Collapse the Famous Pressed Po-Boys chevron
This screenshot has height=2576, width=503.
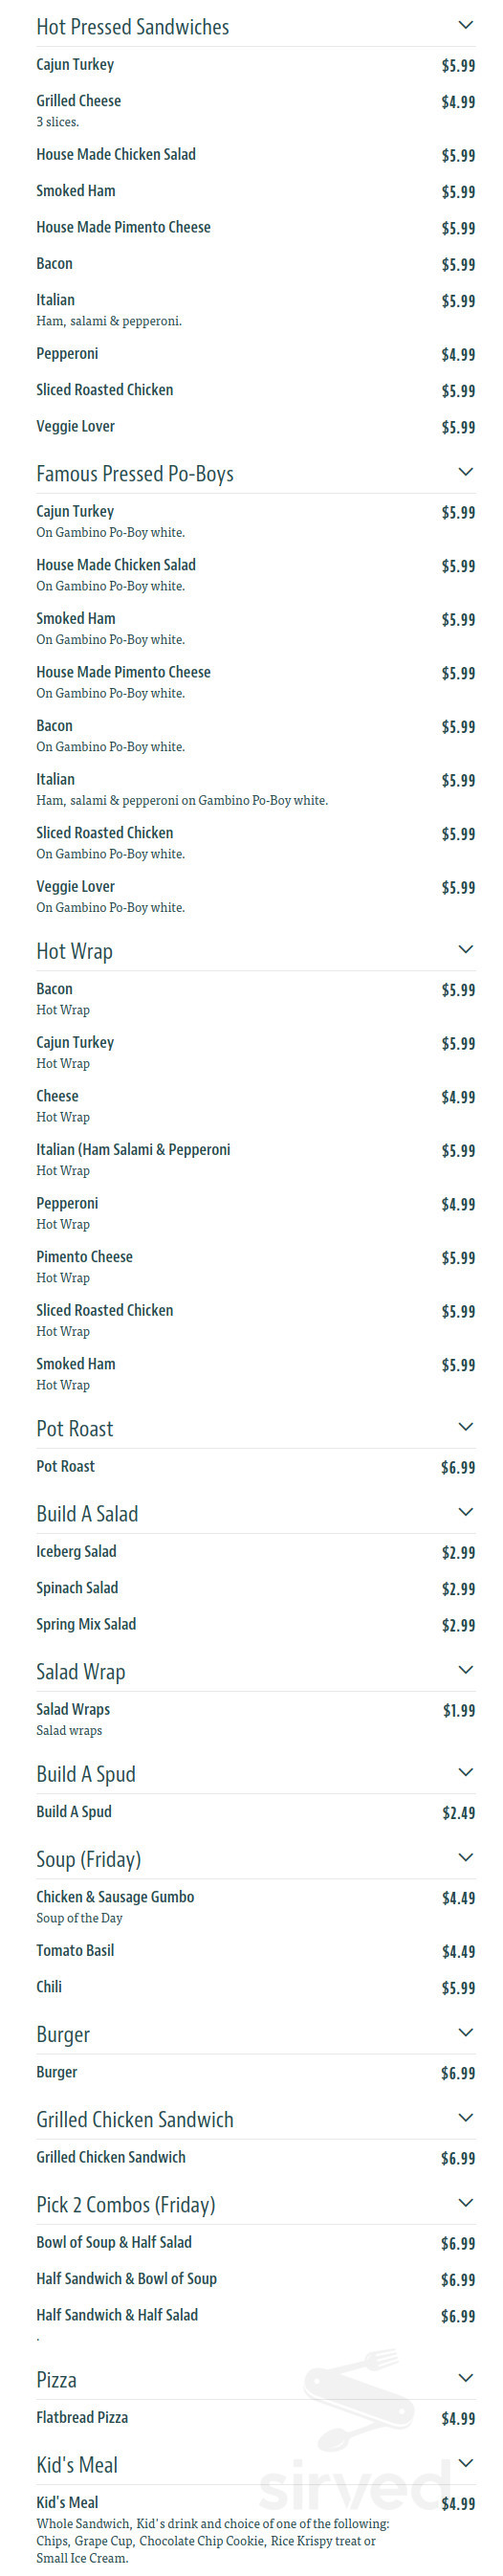[465, 472]
